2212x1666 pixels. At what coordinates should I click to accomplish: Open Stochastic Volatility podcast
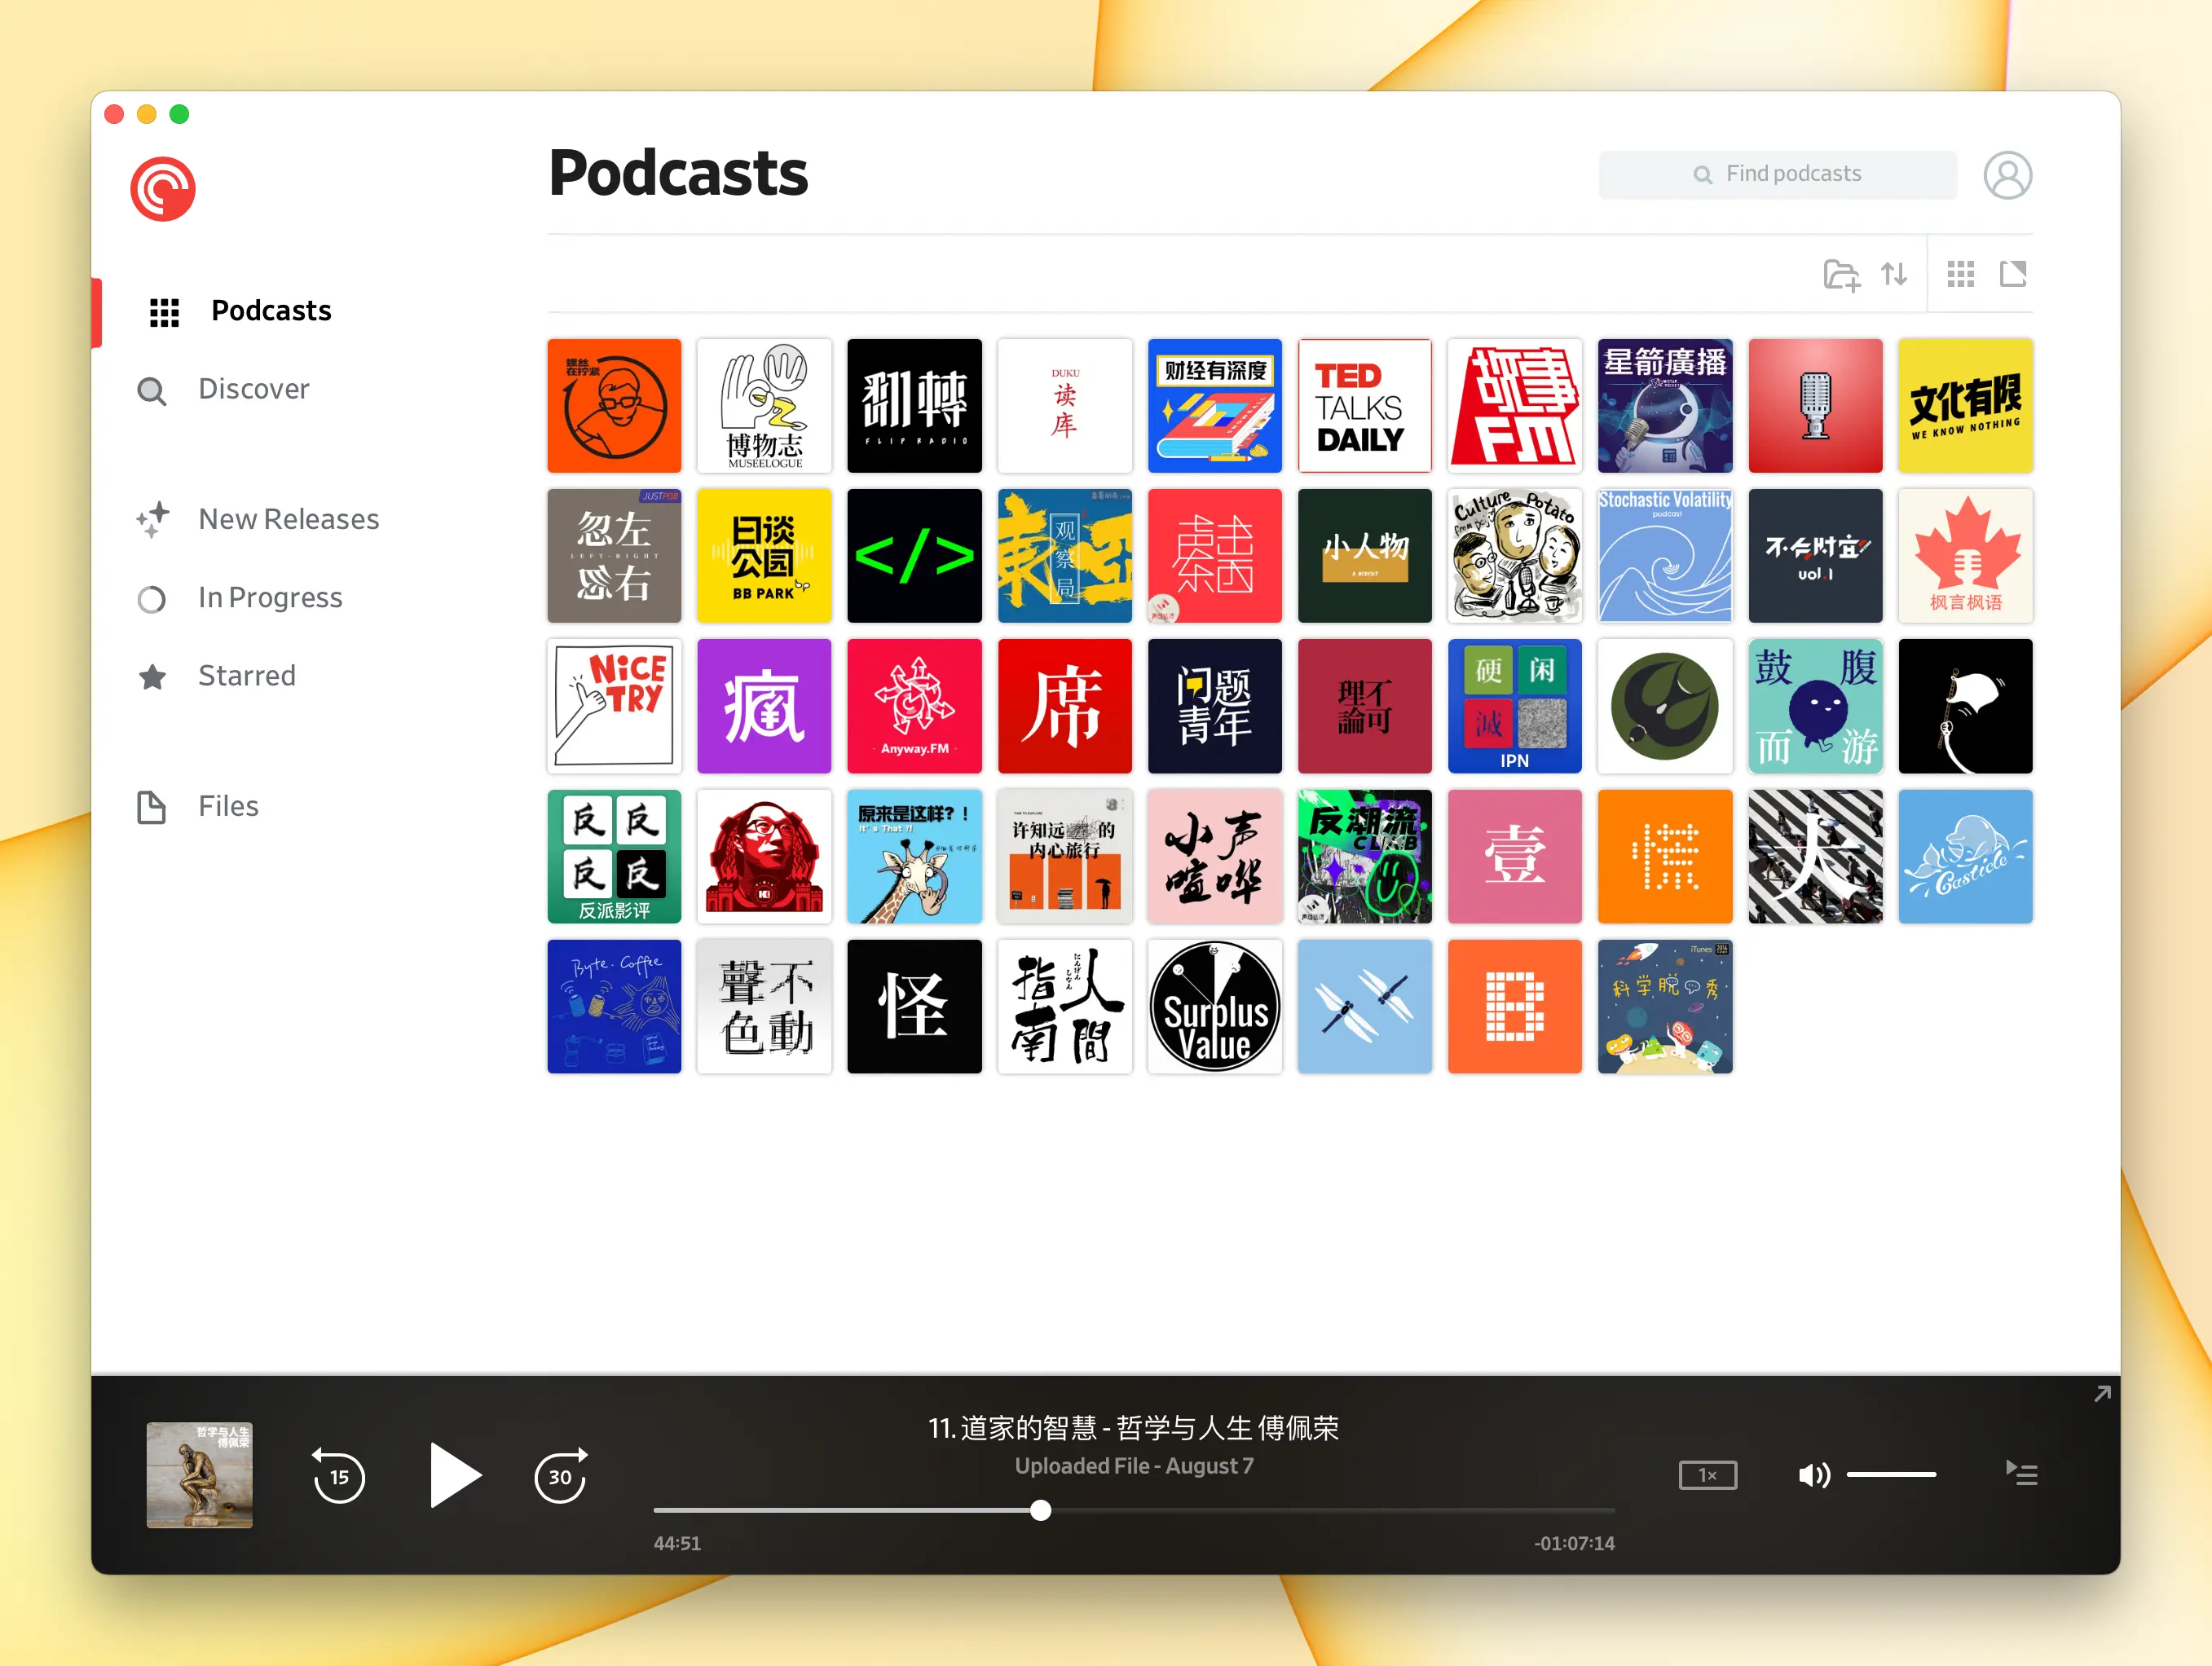pyautogui.click(x=1665, y=556)
